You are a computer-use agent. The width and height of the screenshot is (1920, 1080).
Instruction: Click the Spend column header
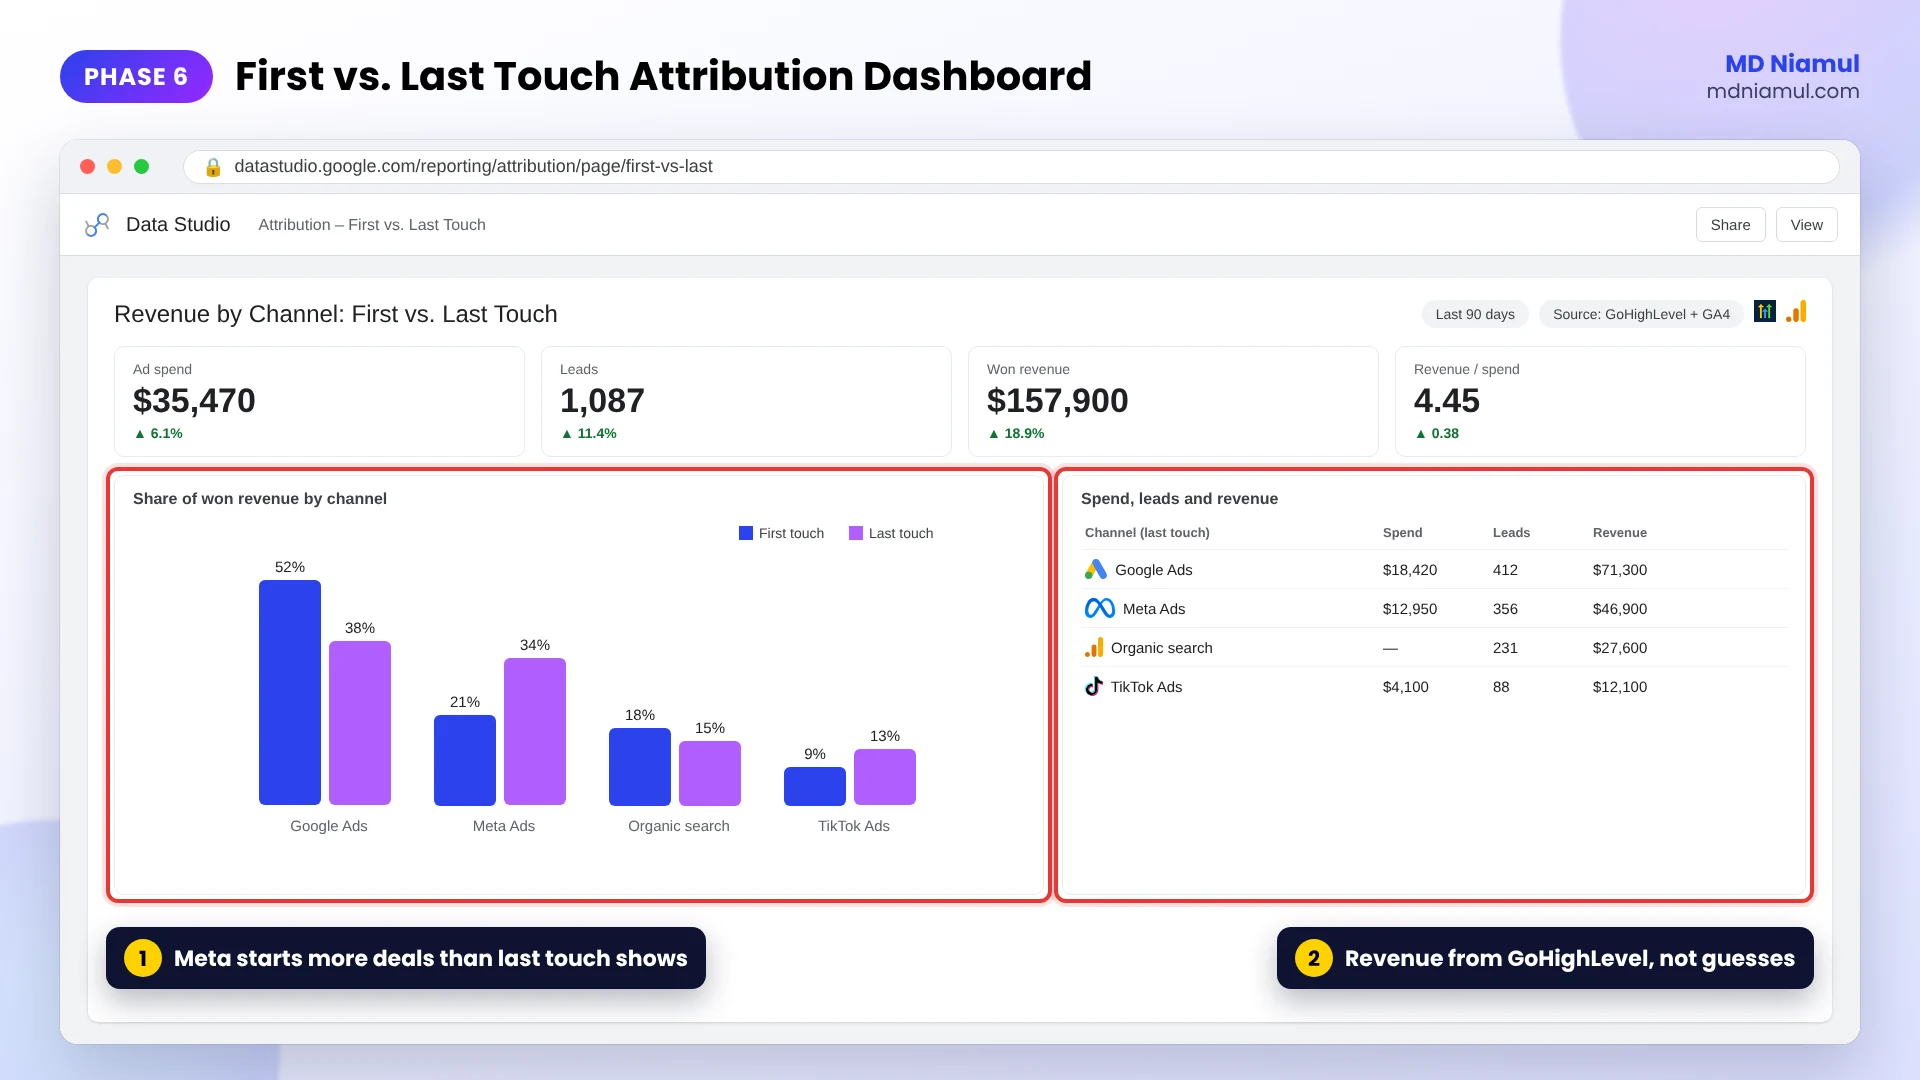pyautogui.click(x=1402, y=533)
